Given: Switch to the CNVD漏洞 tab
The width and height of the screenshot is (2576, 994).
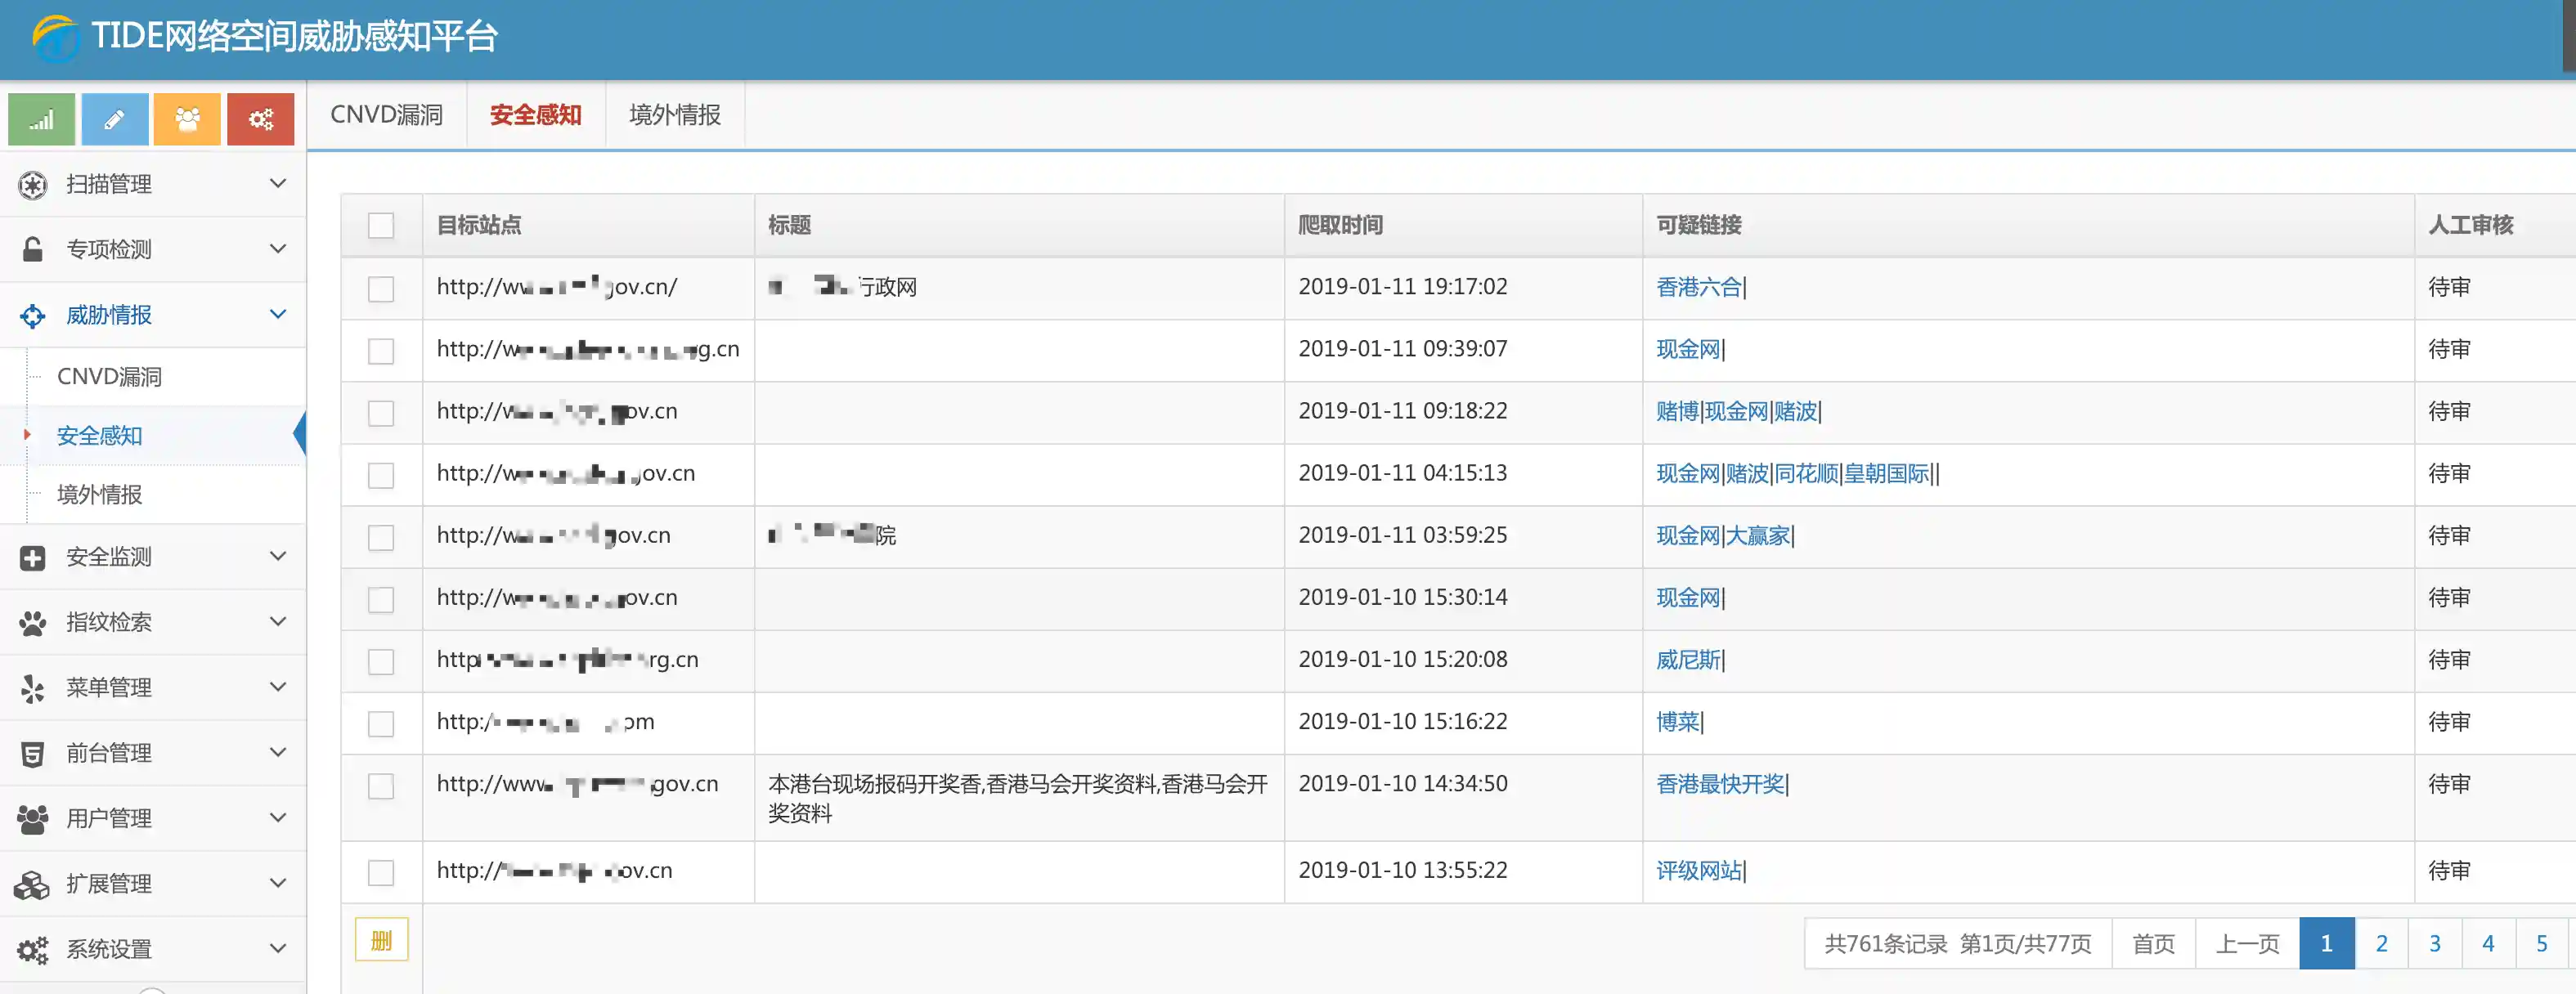Looking at the screenshot, I should coord(386,115).
